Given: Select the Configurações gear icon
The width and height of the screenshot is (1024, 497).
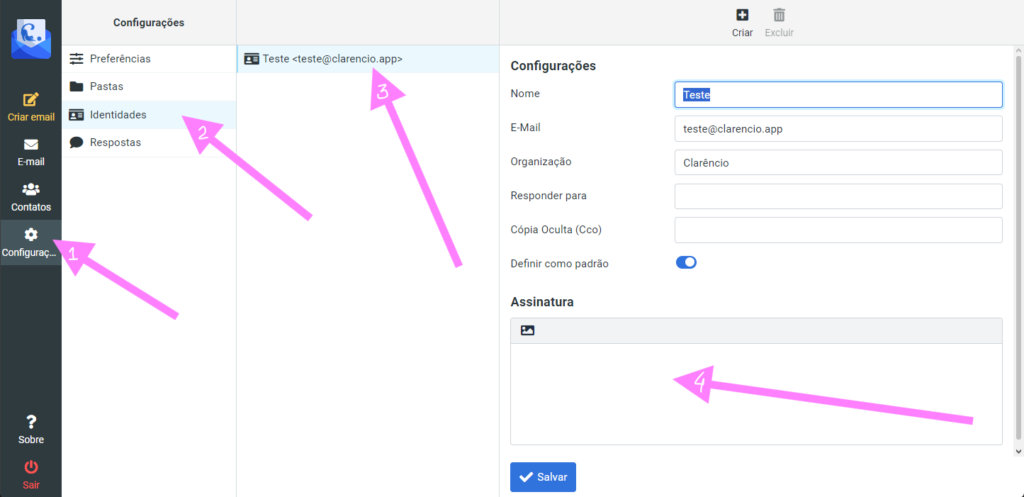Looking at the screenshot, I should (x=31, y=234).
